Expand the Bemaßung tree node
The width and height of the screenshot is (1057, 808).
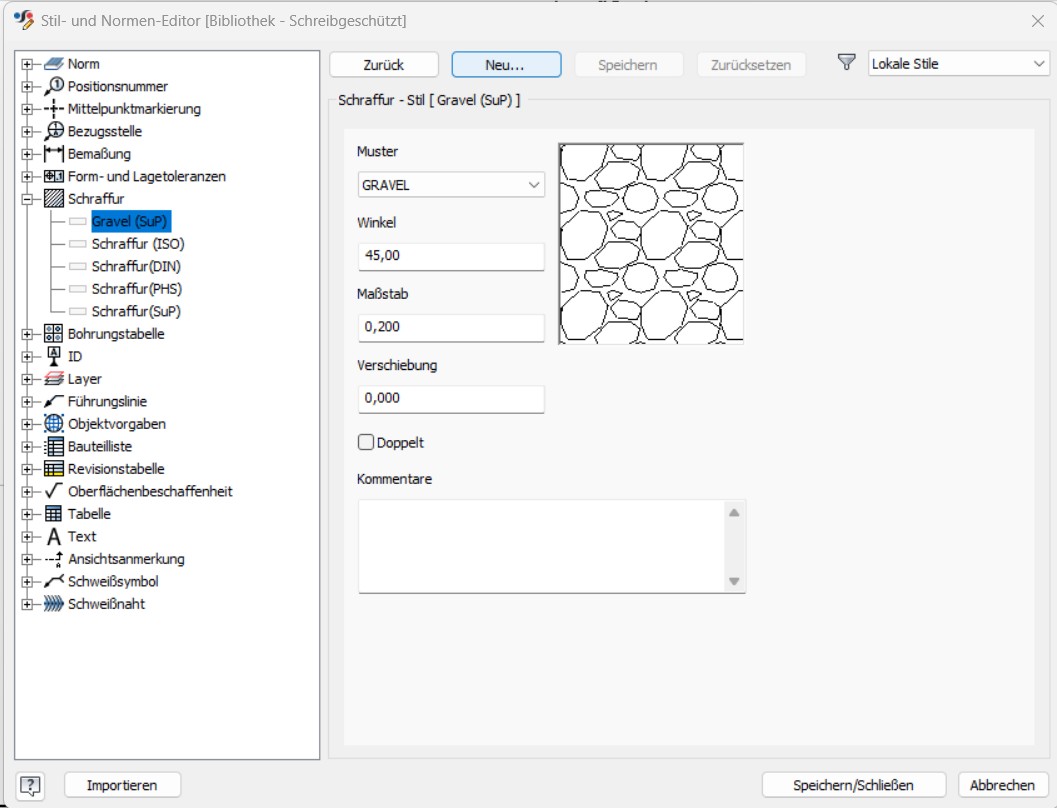tap(27, 154)
